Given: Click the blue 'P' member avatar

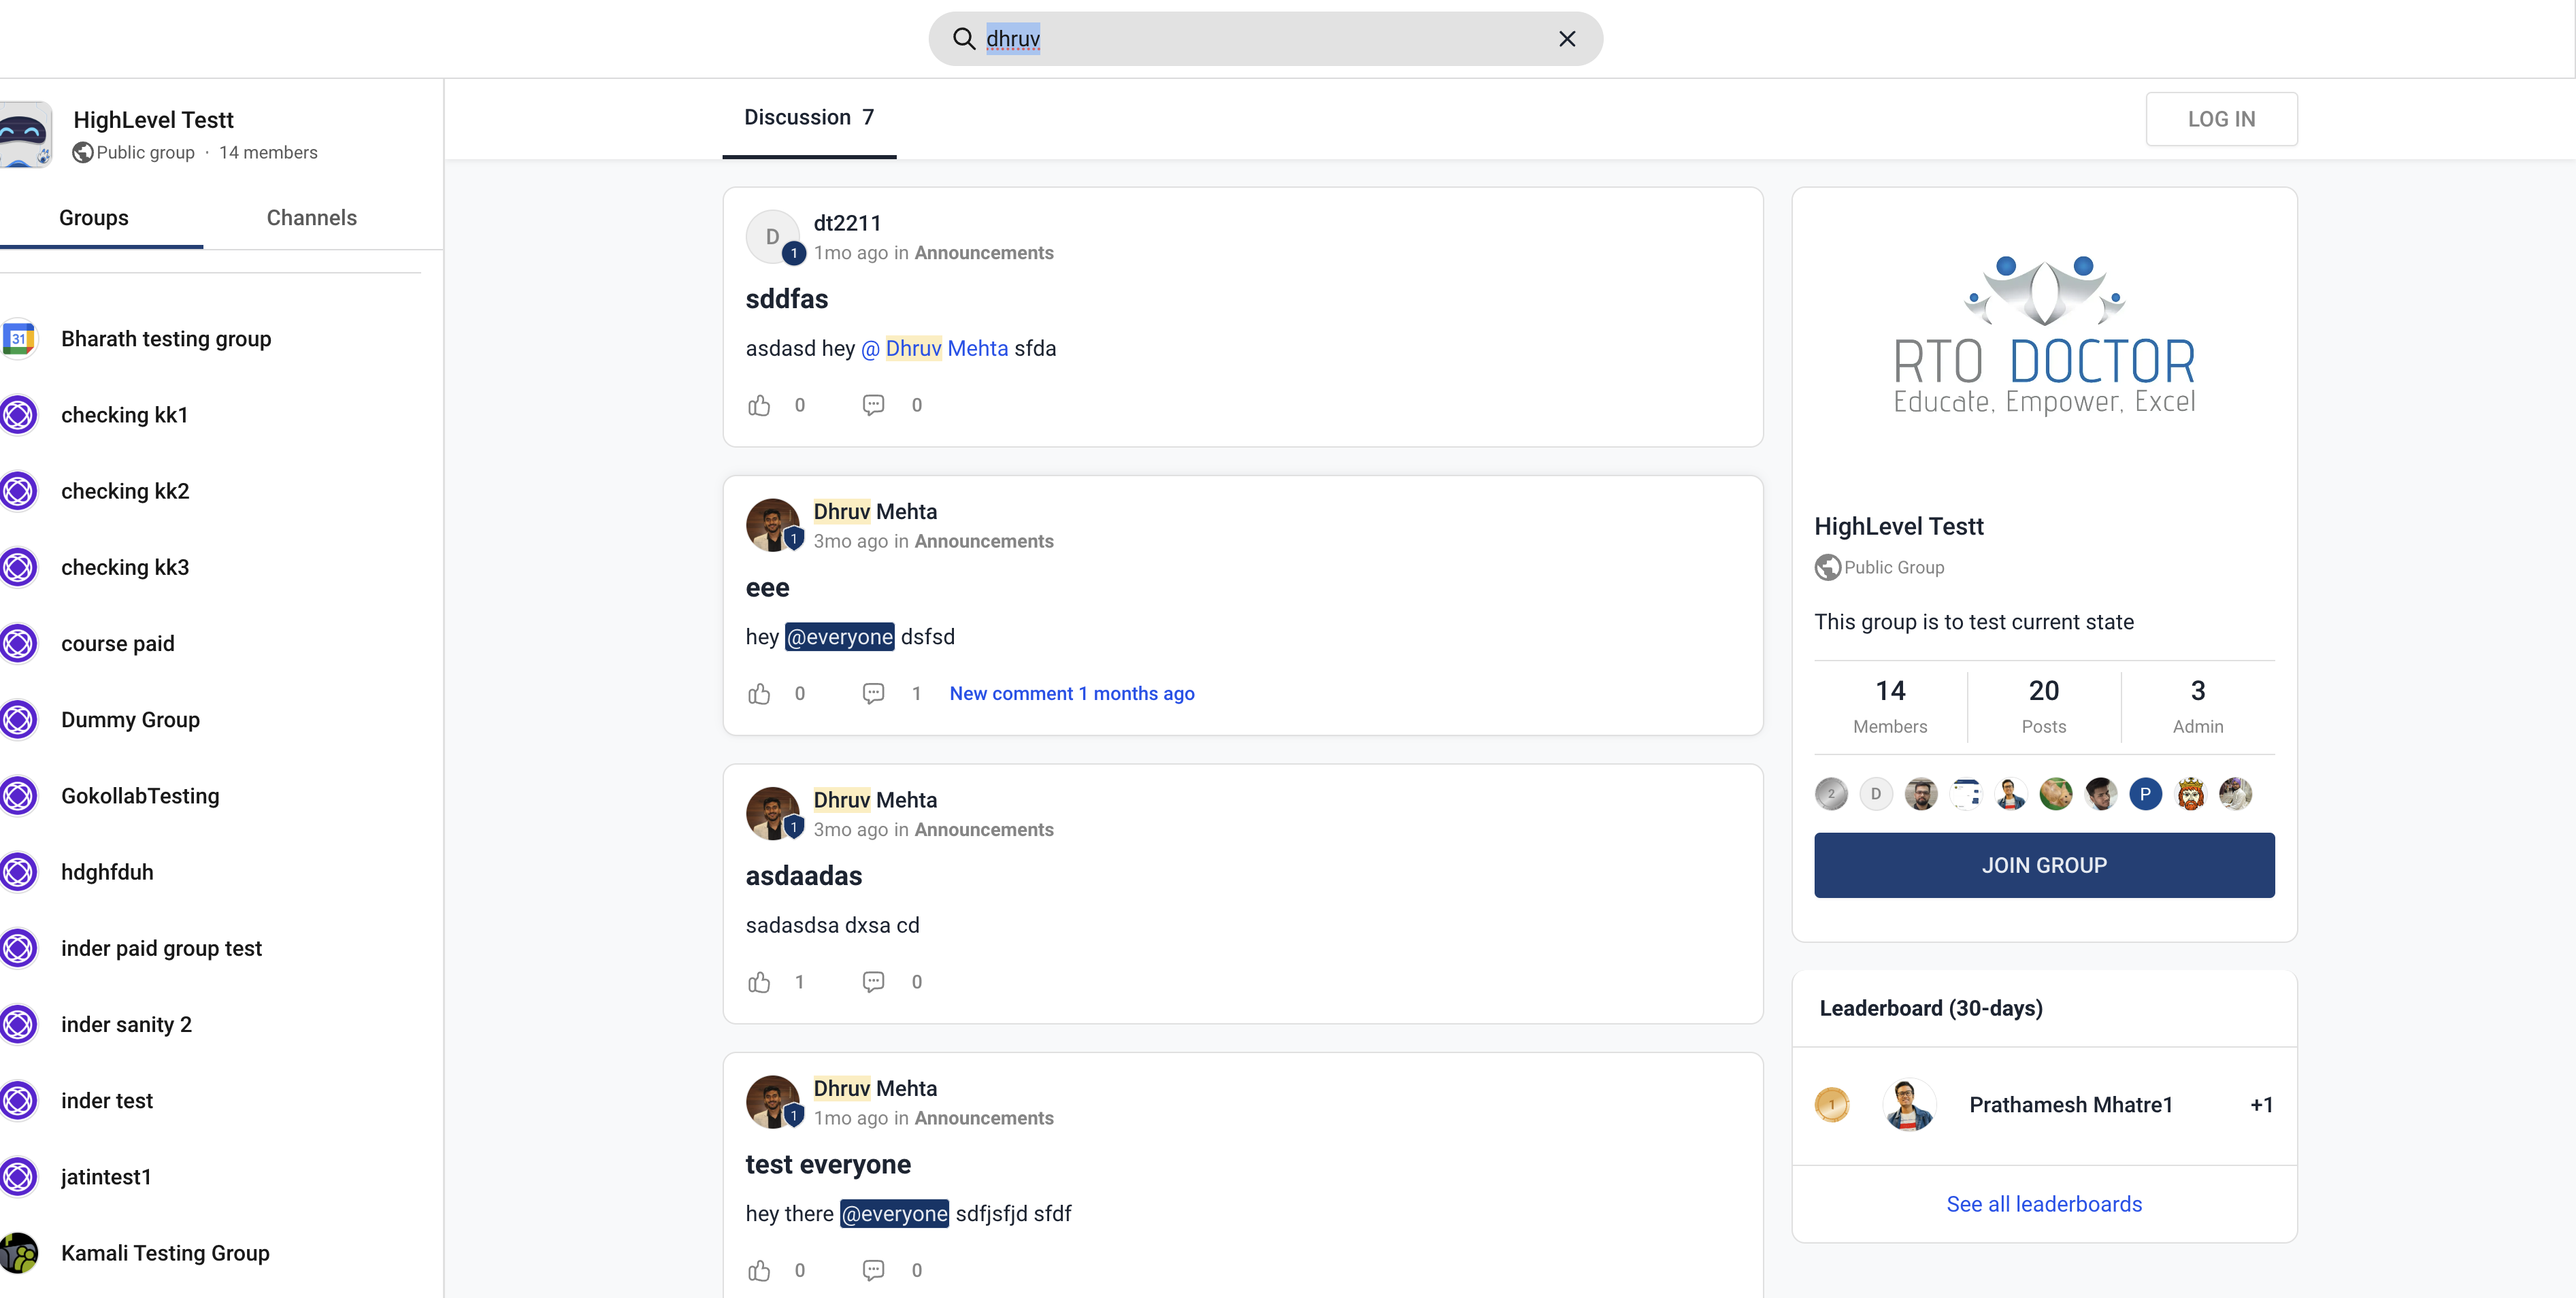Looking at the screenshot, I should 2144,794.
